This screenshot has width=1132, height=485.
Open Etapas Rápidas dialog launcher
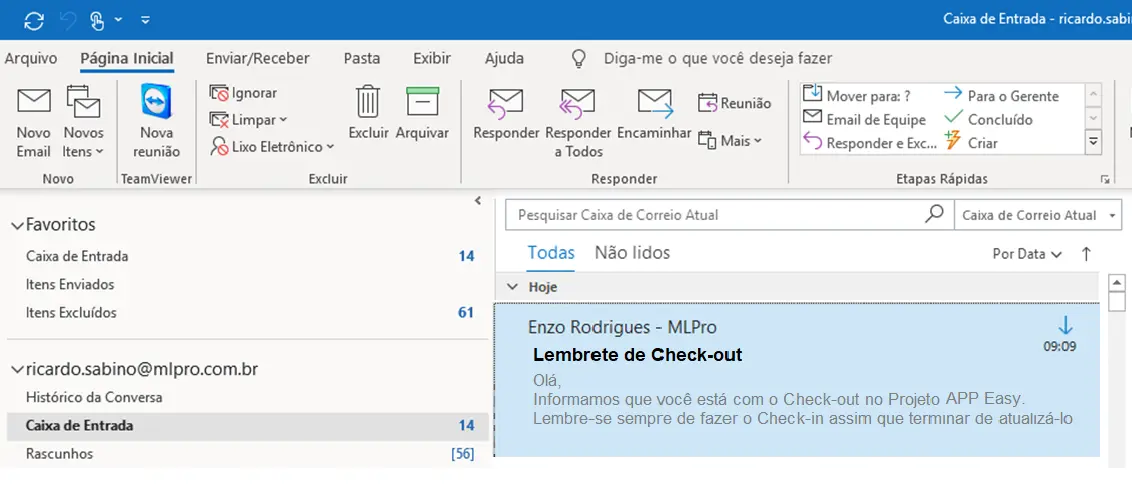pos(1104,179)
